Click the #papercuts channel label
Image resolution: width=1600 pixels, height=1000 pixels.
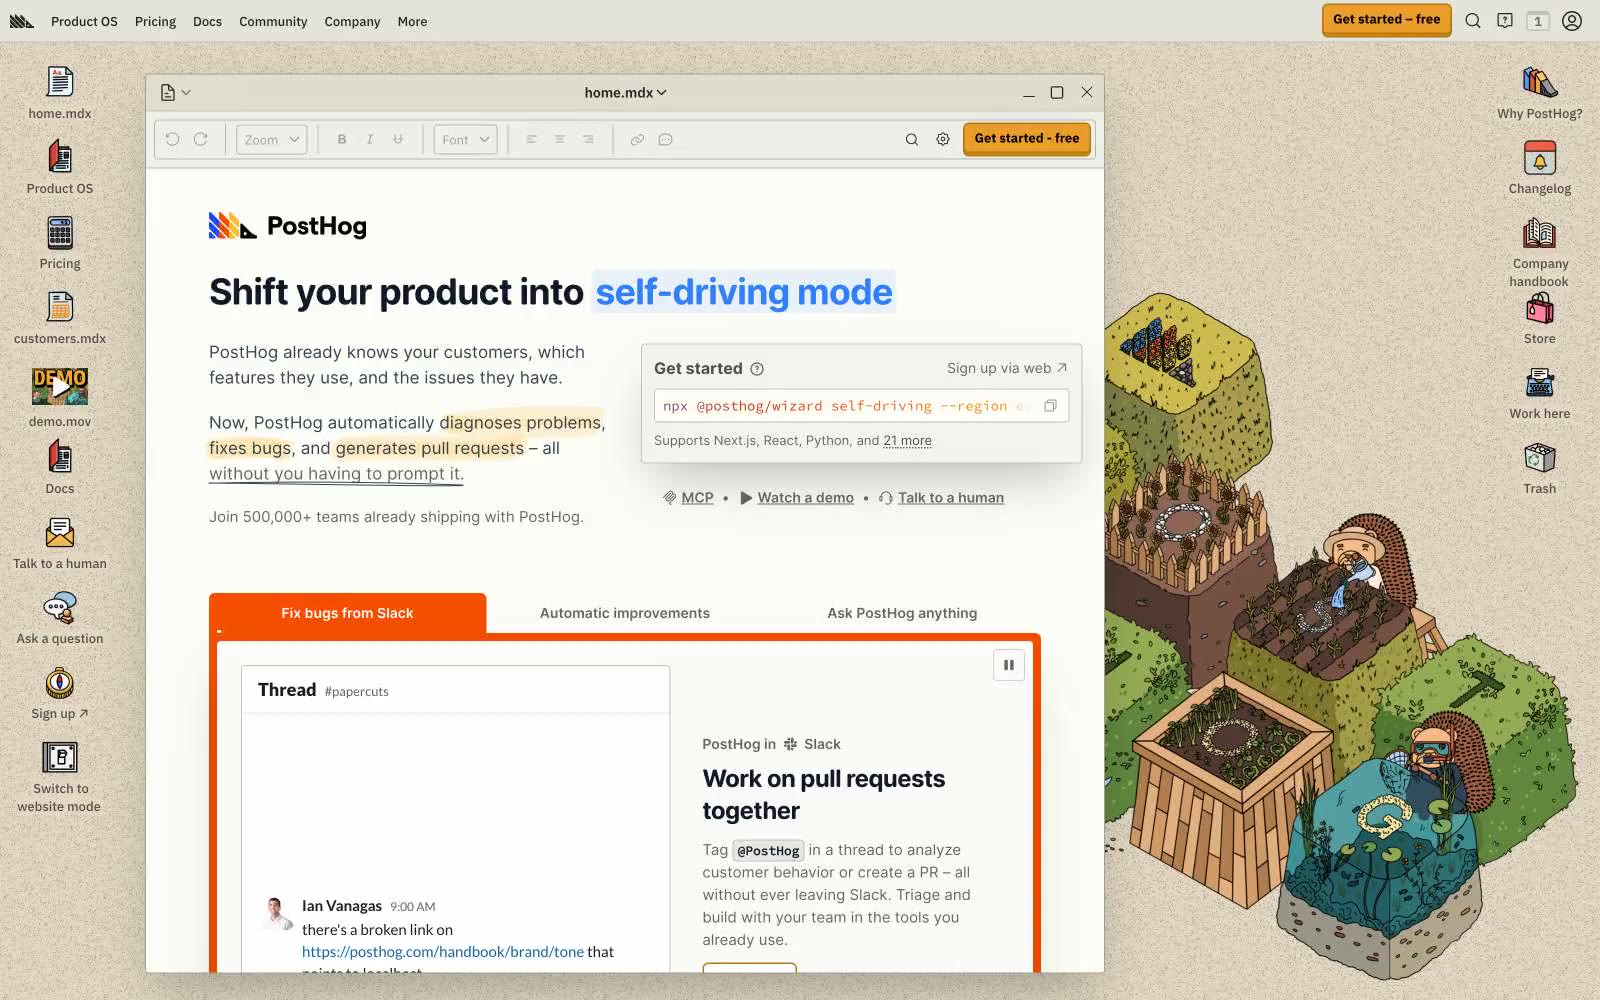pyautogui.click(x=357, y=692)
